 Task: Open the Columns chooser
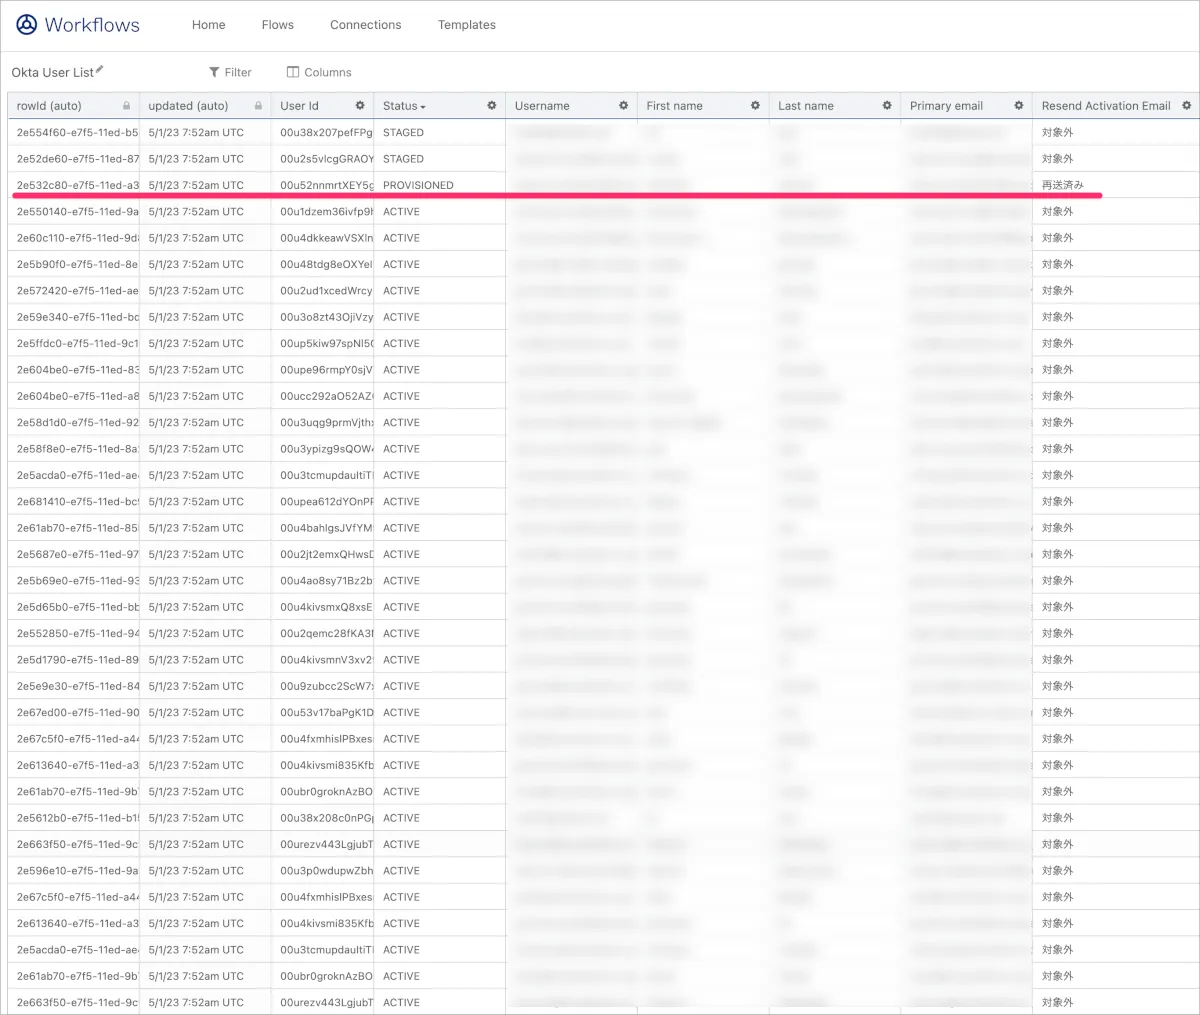[x=319, y=72]
